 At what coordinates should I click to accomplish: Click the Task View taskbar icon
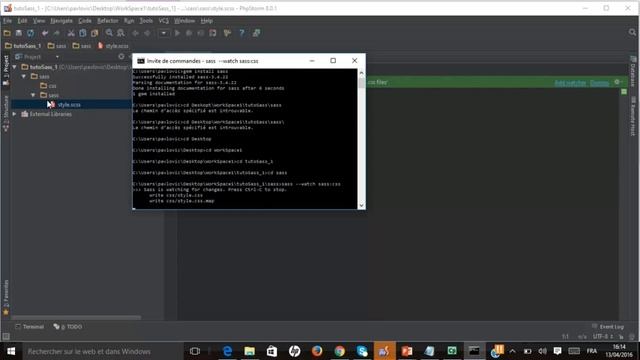click(x=195, y=351)
